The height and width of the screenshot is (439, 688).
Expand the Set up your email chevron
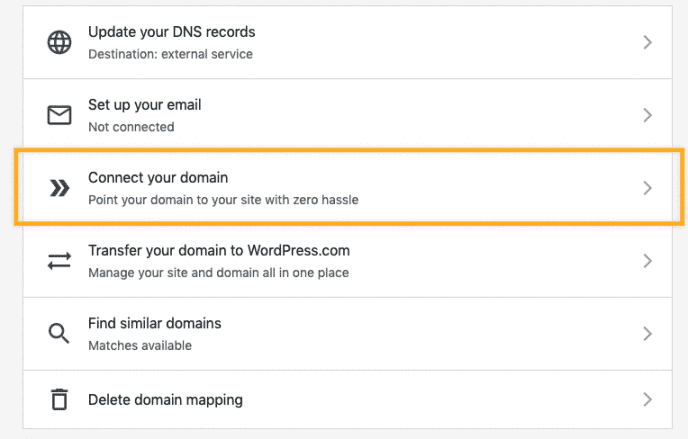pyautogui.click(x=647, y=115)
